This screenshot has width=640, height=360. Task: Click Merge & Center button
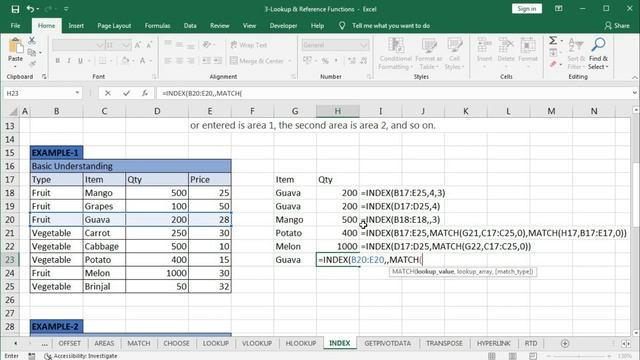257,61
